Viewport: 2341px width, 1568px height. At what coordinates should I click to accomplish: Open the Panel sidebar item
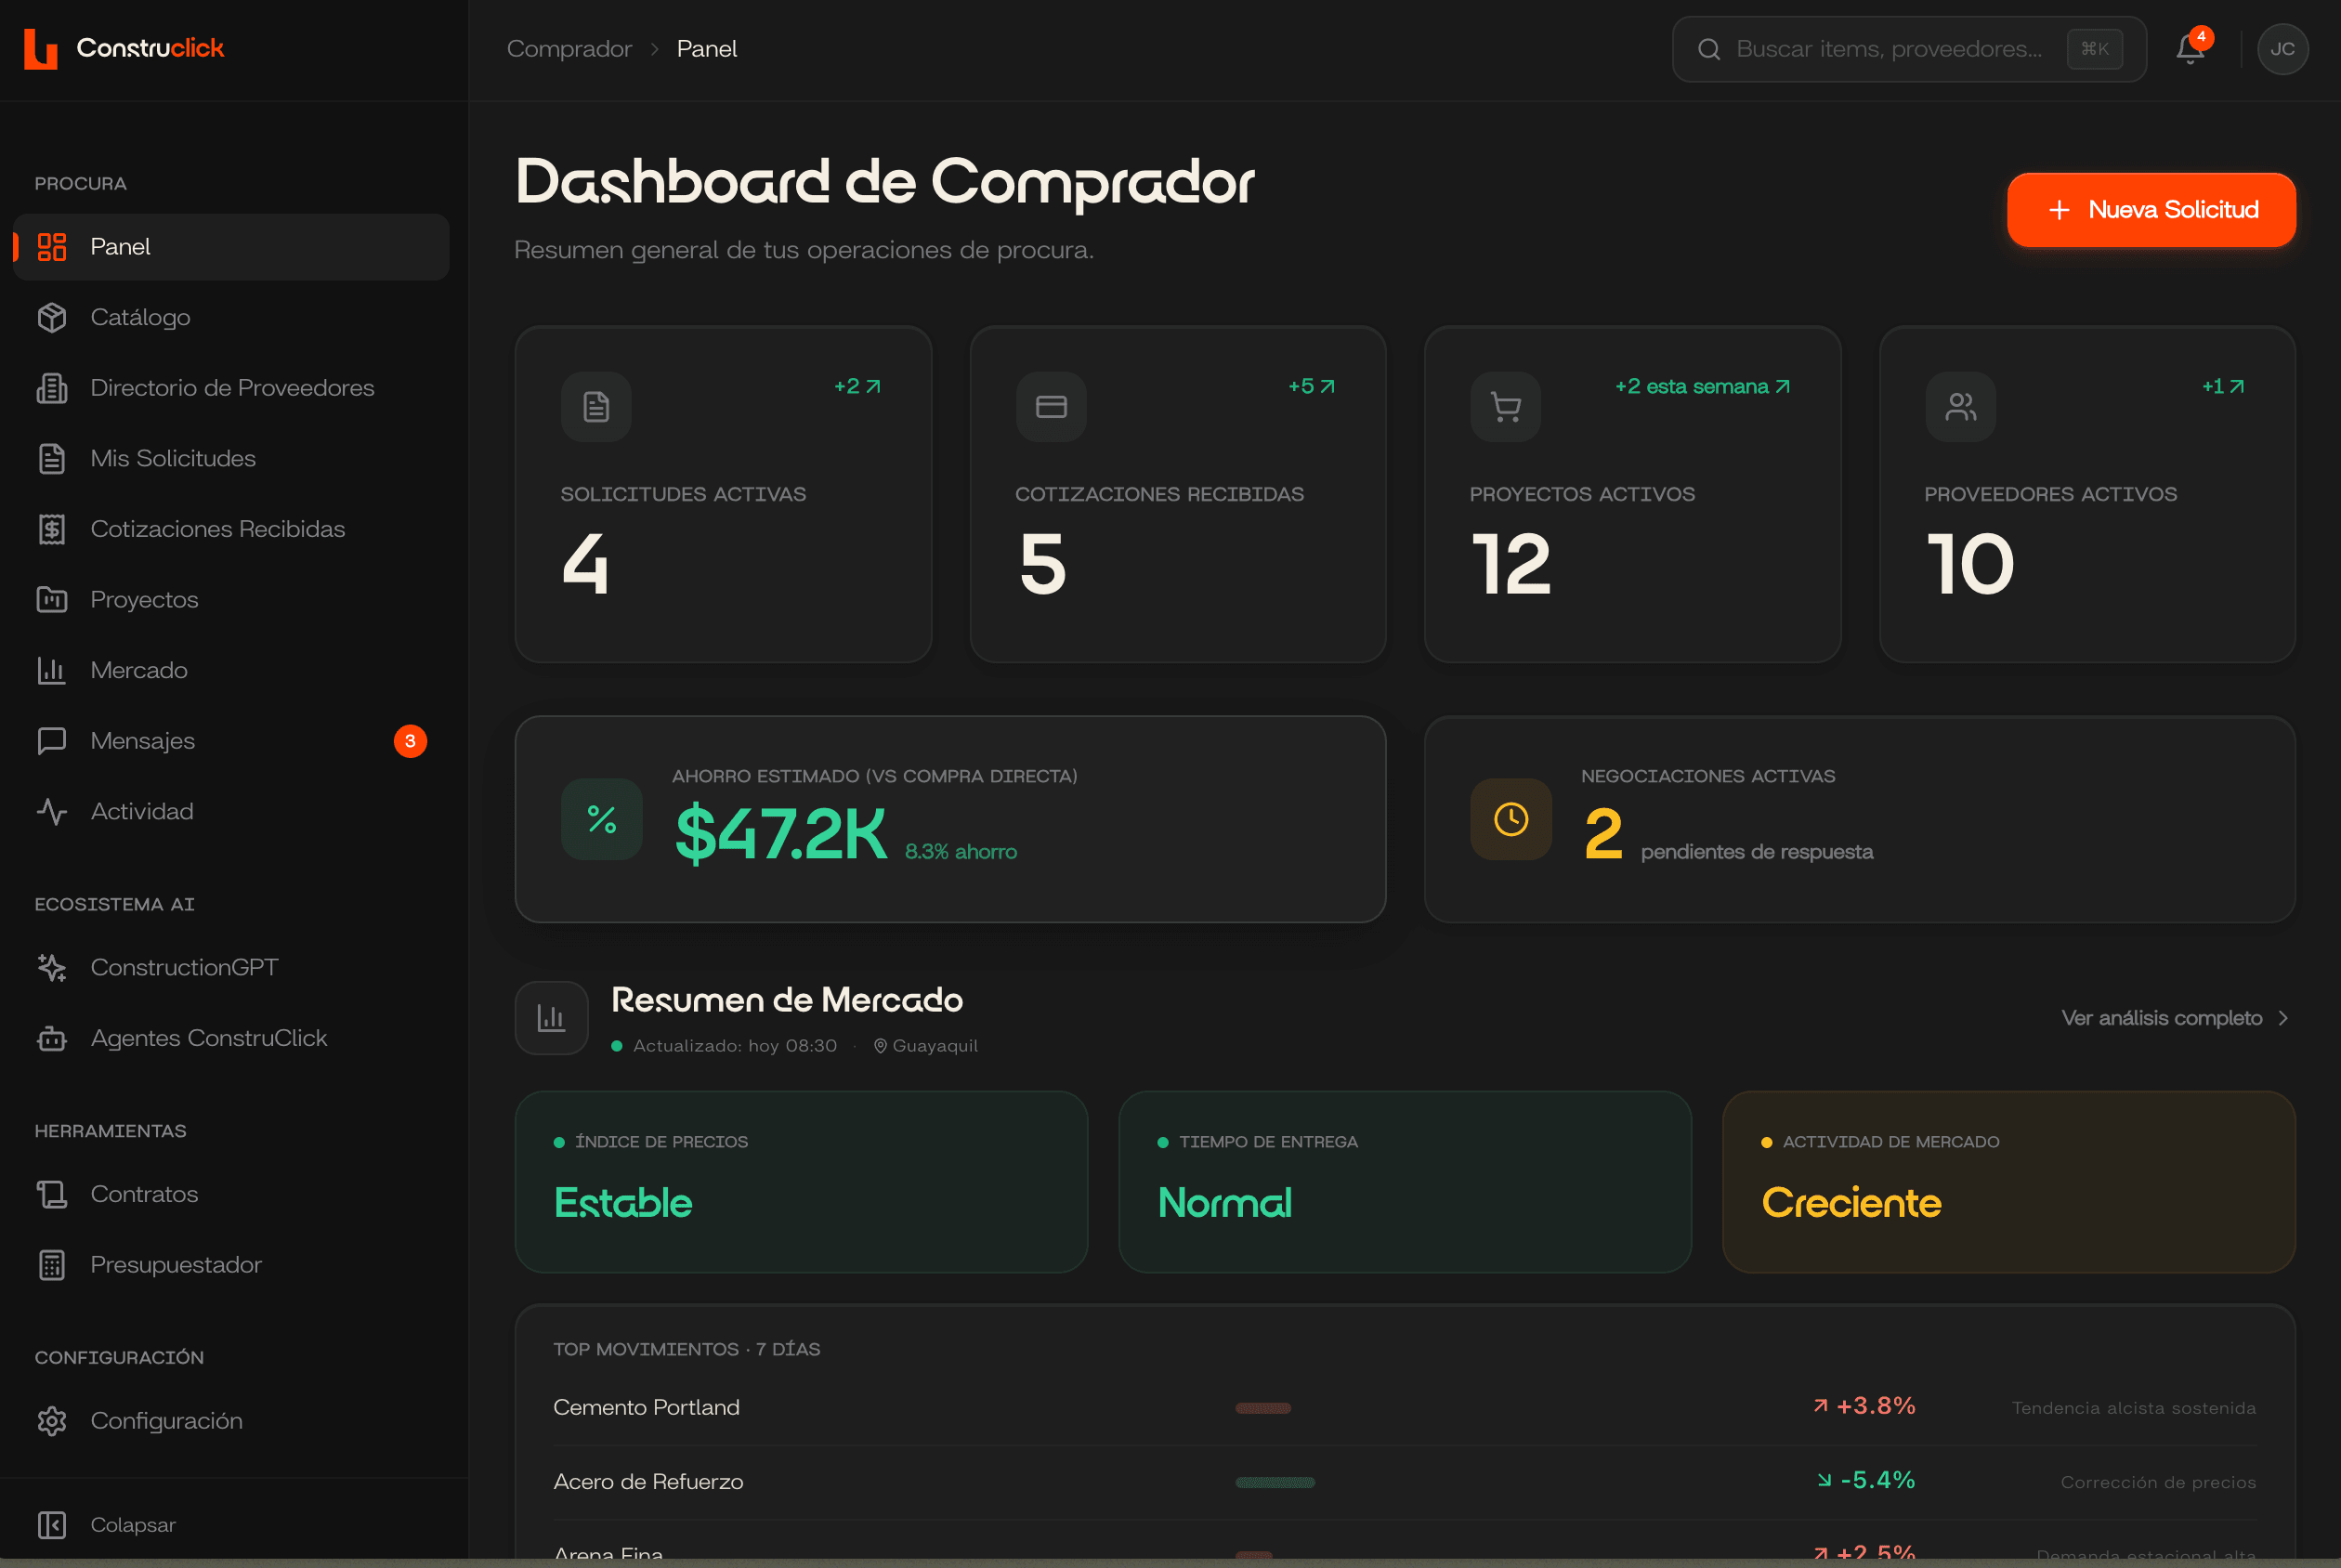coord(231,246)
